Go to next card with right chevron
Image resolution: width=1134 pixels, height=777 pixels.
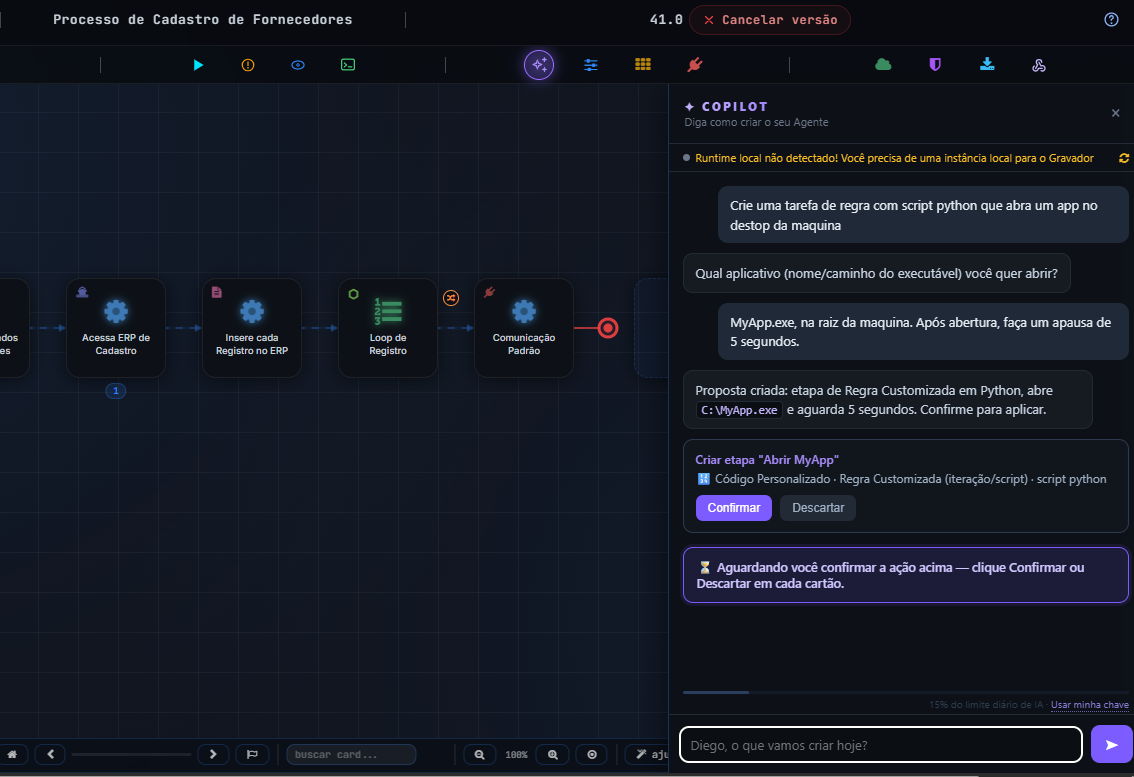click(x=213, y=754)
